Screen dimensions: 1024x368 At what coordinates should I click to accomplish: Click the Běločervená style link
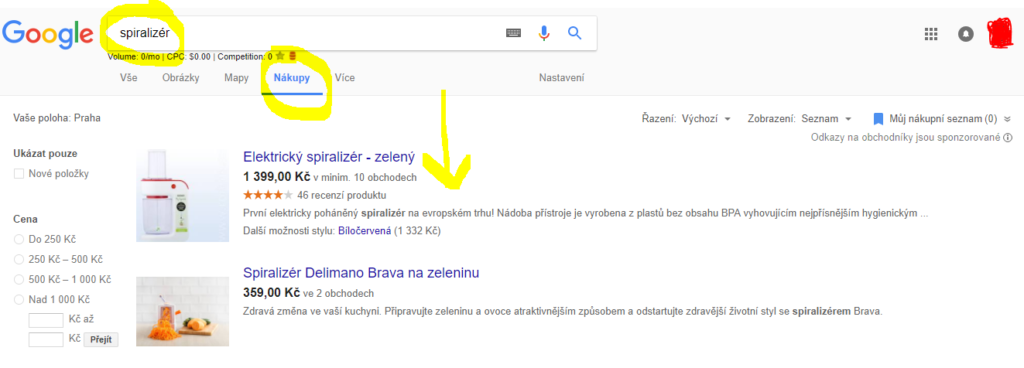pyautogui.click(x=364, y=231)
